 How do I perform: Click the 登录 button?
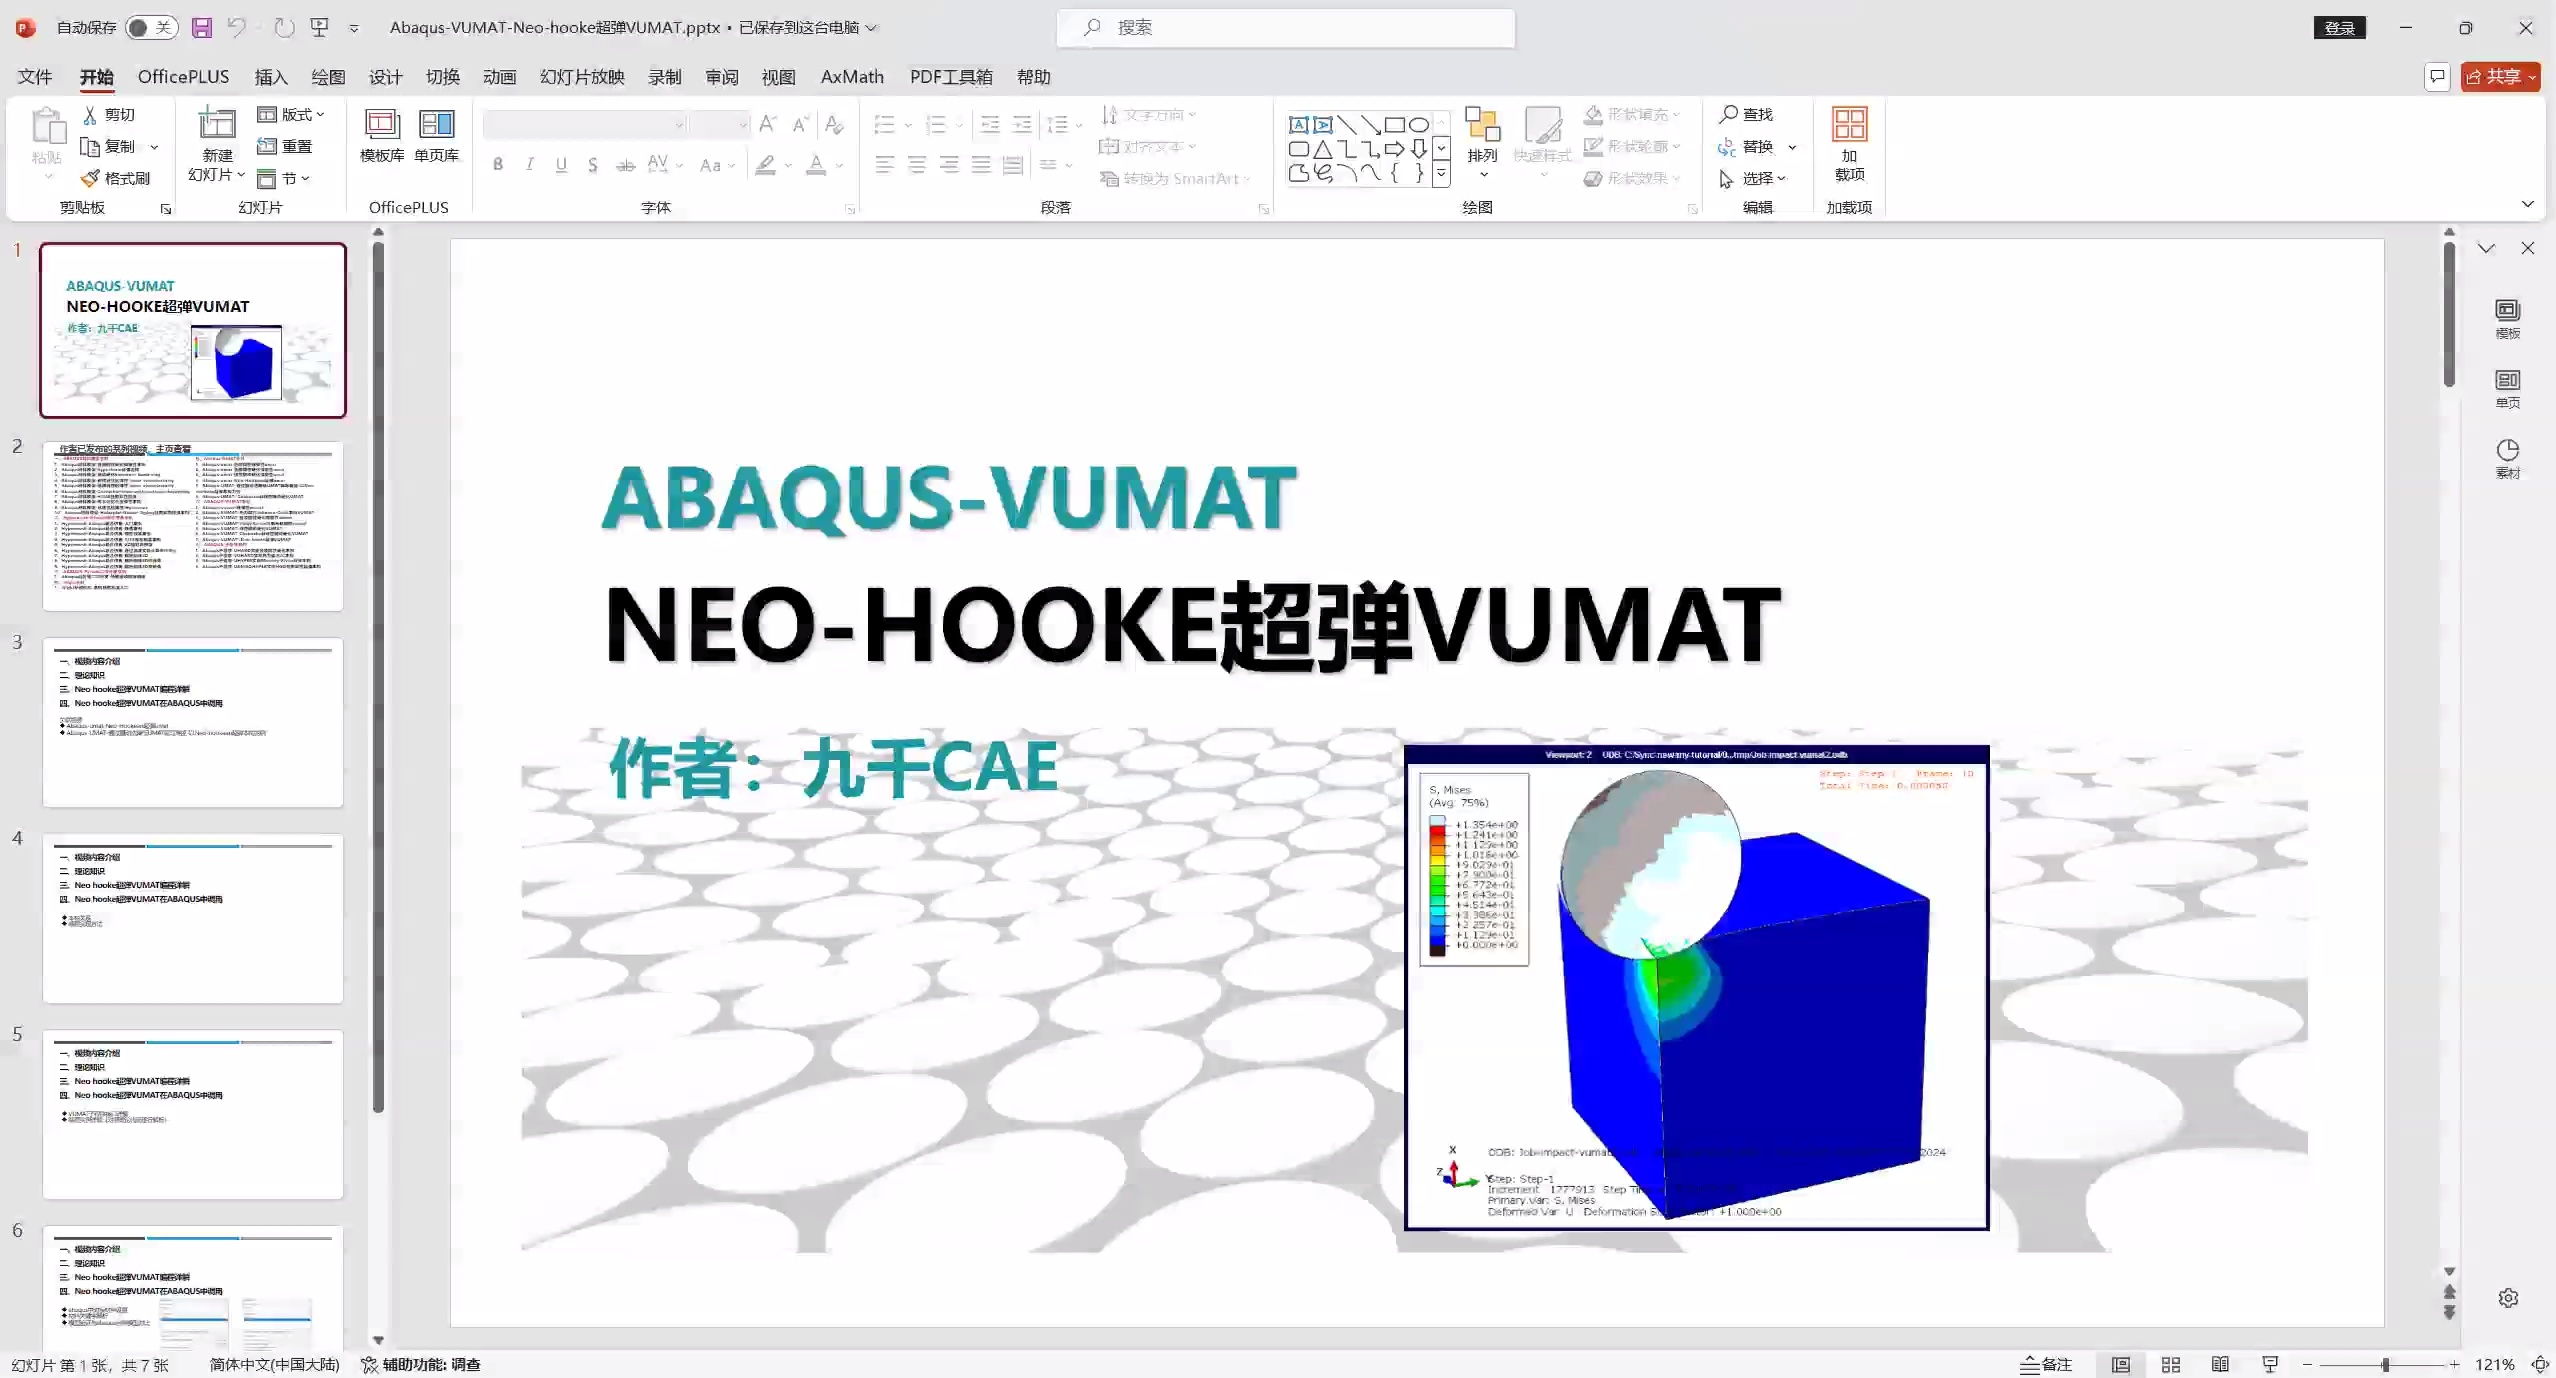click(2339, 27)
